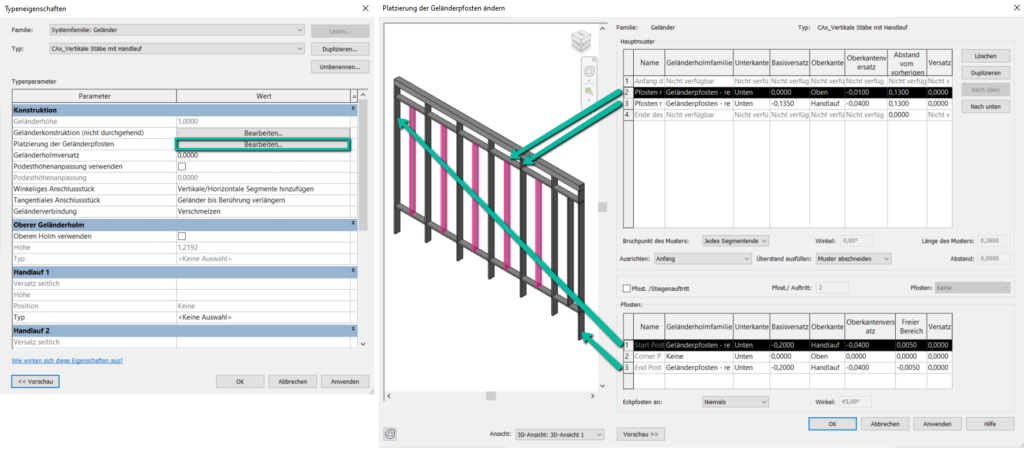This screenshot has width=1024, height=450.
Task: Check the Pfost. /Stiegenauftritt option
Action: tap(626, 288)
